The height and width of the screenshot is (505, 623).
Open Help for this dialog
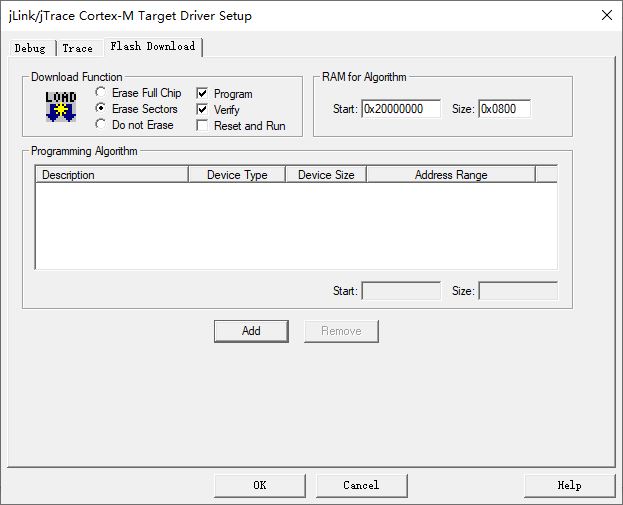tap(569, 486)
